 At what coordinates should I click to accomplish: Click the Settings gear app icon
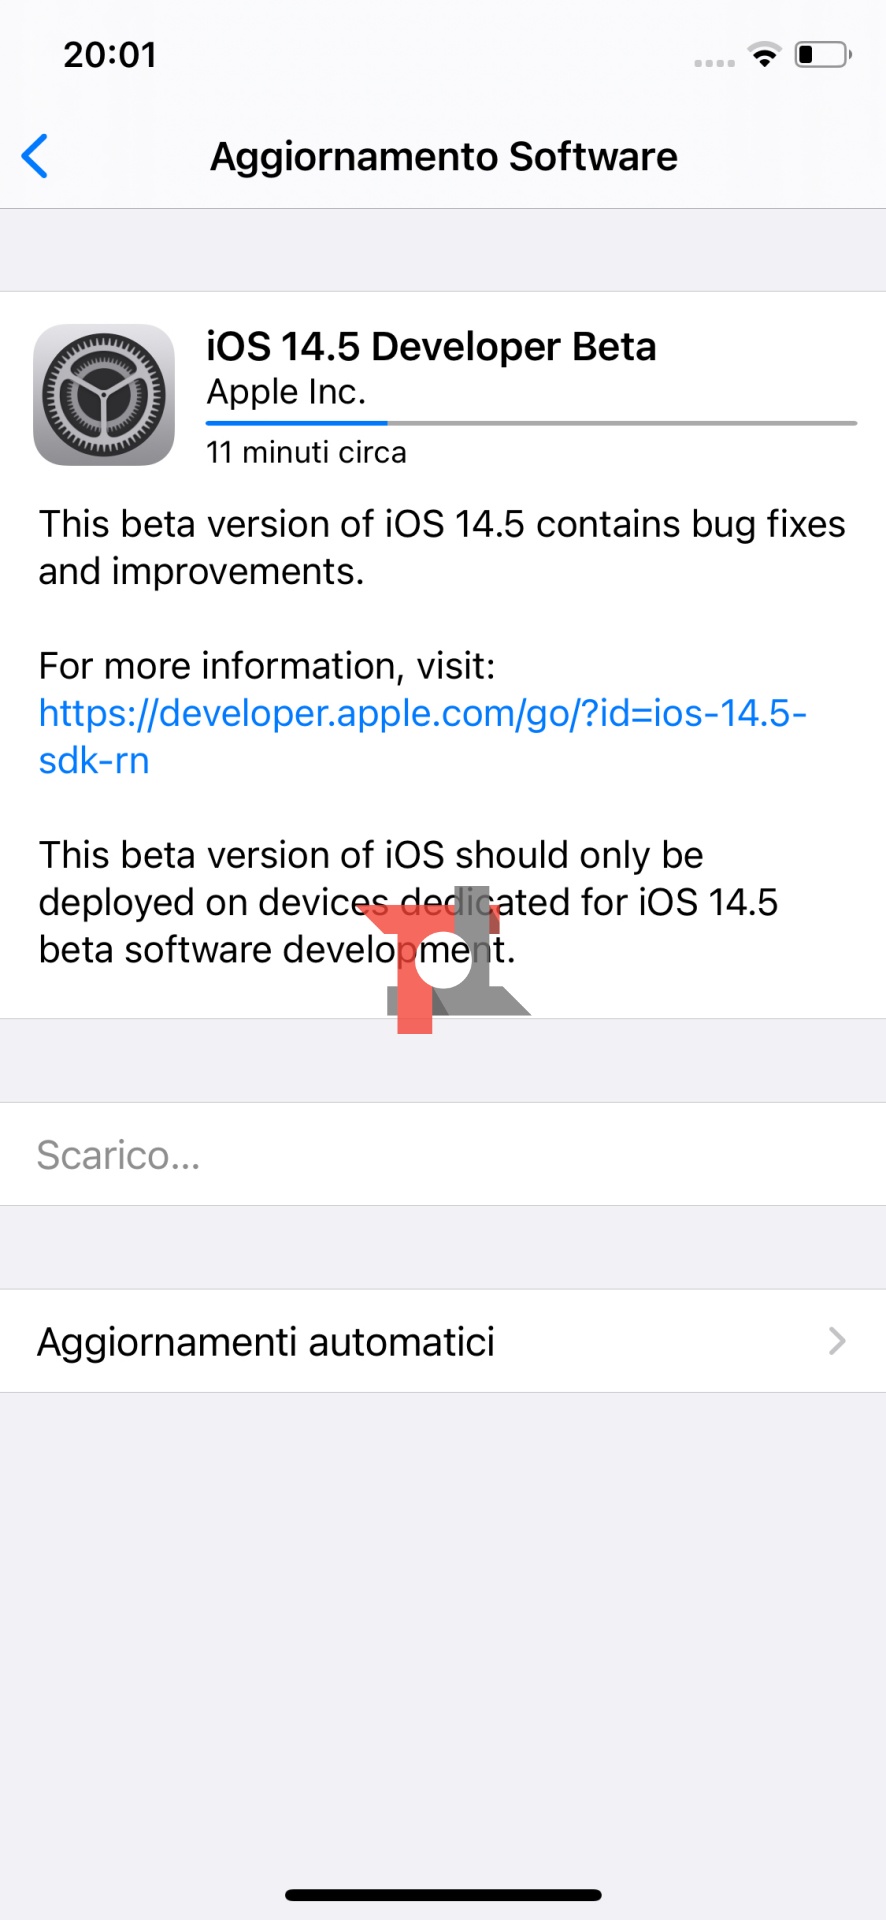[104, 395]
